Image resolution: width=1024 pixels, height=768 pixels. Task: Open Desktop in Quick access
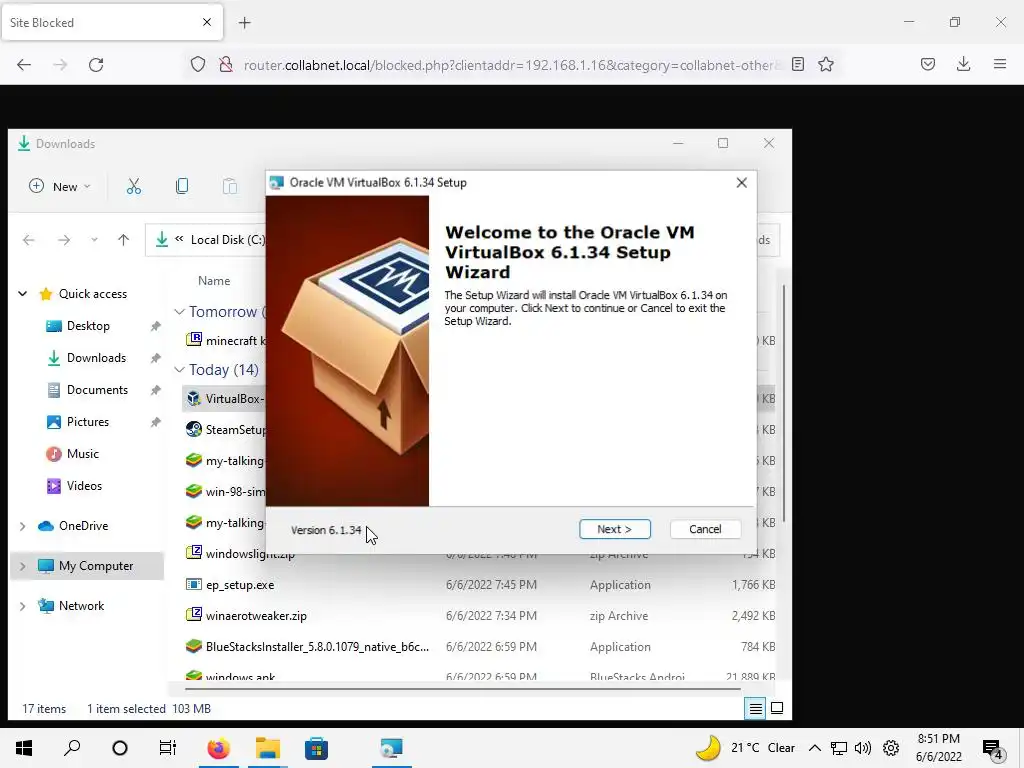(88, 326)
